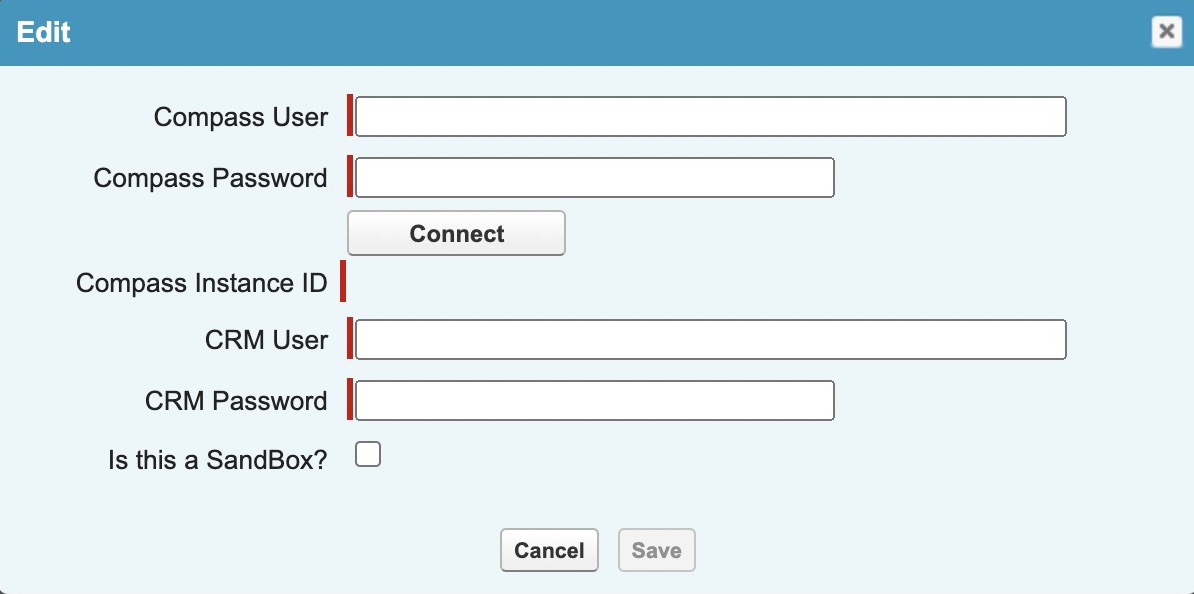Select the CRM User text field
The height and width of the screenshot is (594, 1194).
click(x=710, y=340)
